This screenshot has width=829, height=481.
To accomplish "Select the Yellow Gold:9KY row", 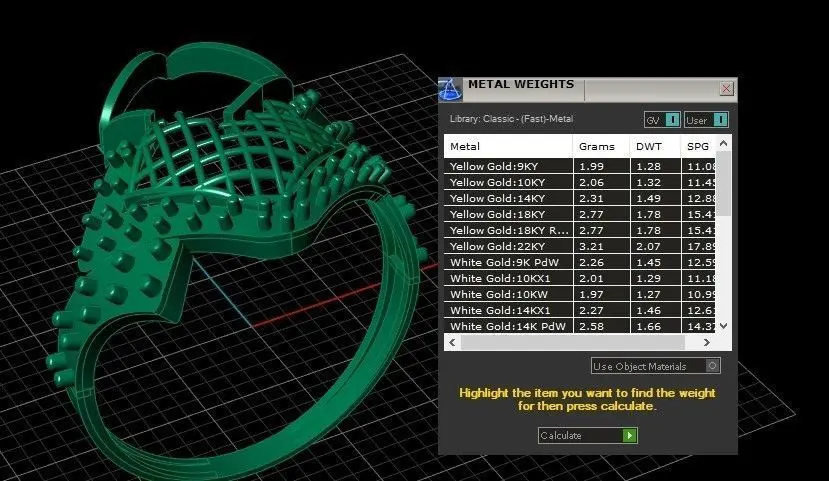I will (x=580, y=166).
